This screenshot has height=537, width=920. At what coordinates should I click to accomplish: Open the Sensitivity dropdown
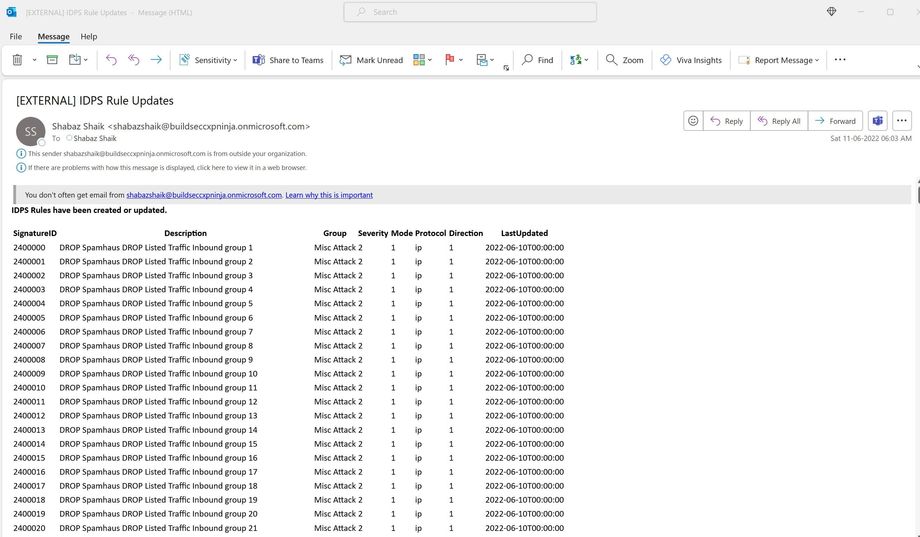point(208,60)
